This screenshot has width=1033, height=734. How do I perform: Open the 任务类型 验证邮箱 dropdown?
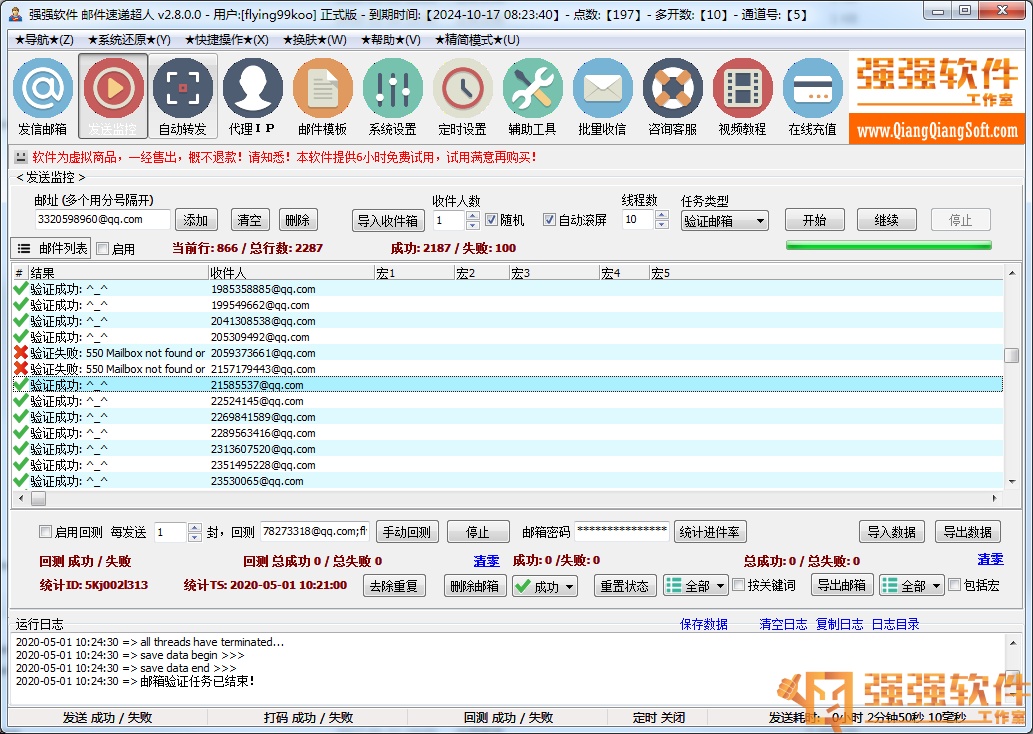click(725, 221)
